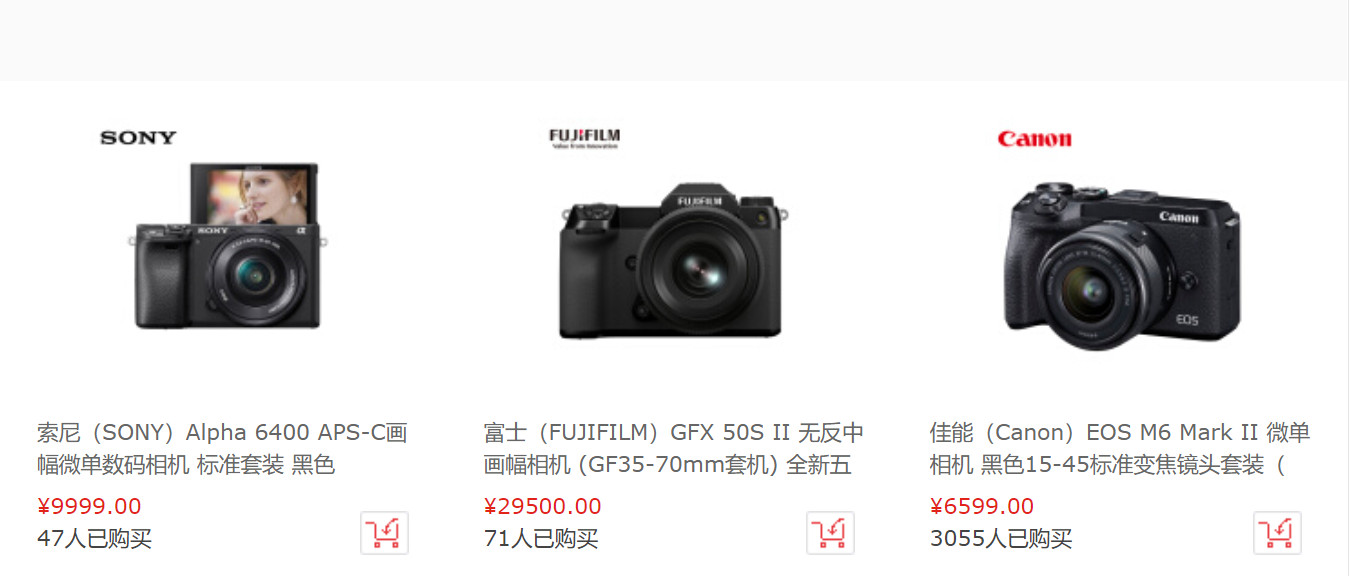Click the 47人已购买 purchase count
Viewport: 1351px width, 576px height.
95,539
